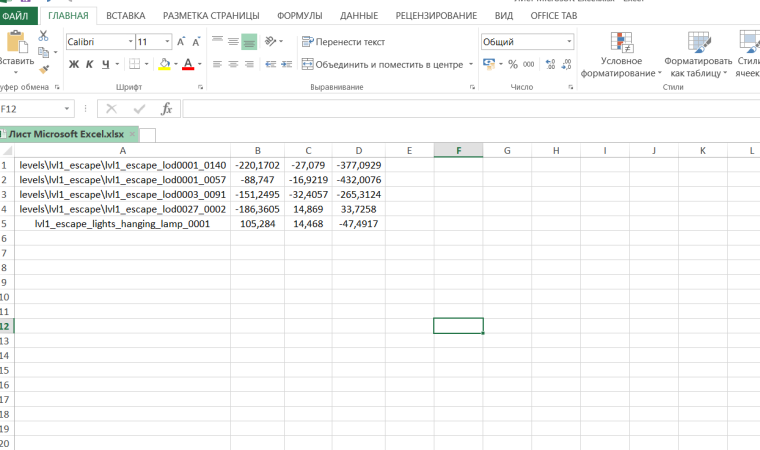
Task: Click Перенести текст wrap text button
Action: (343, 42)
